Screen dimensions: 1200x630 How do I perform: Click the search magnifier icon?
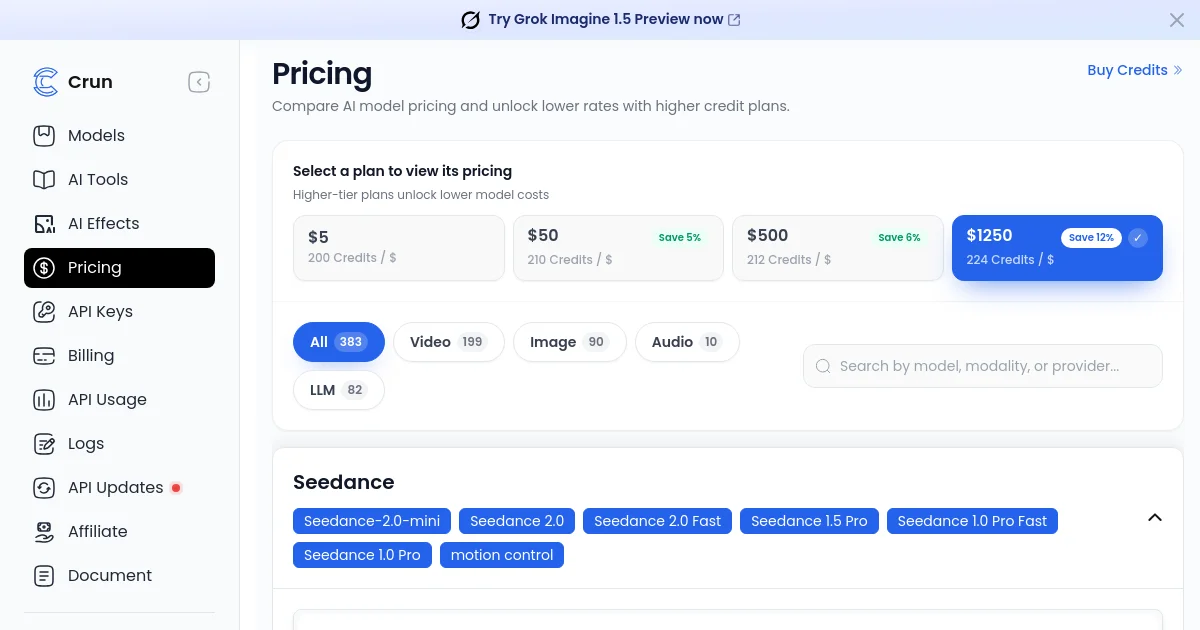(824, 366)
